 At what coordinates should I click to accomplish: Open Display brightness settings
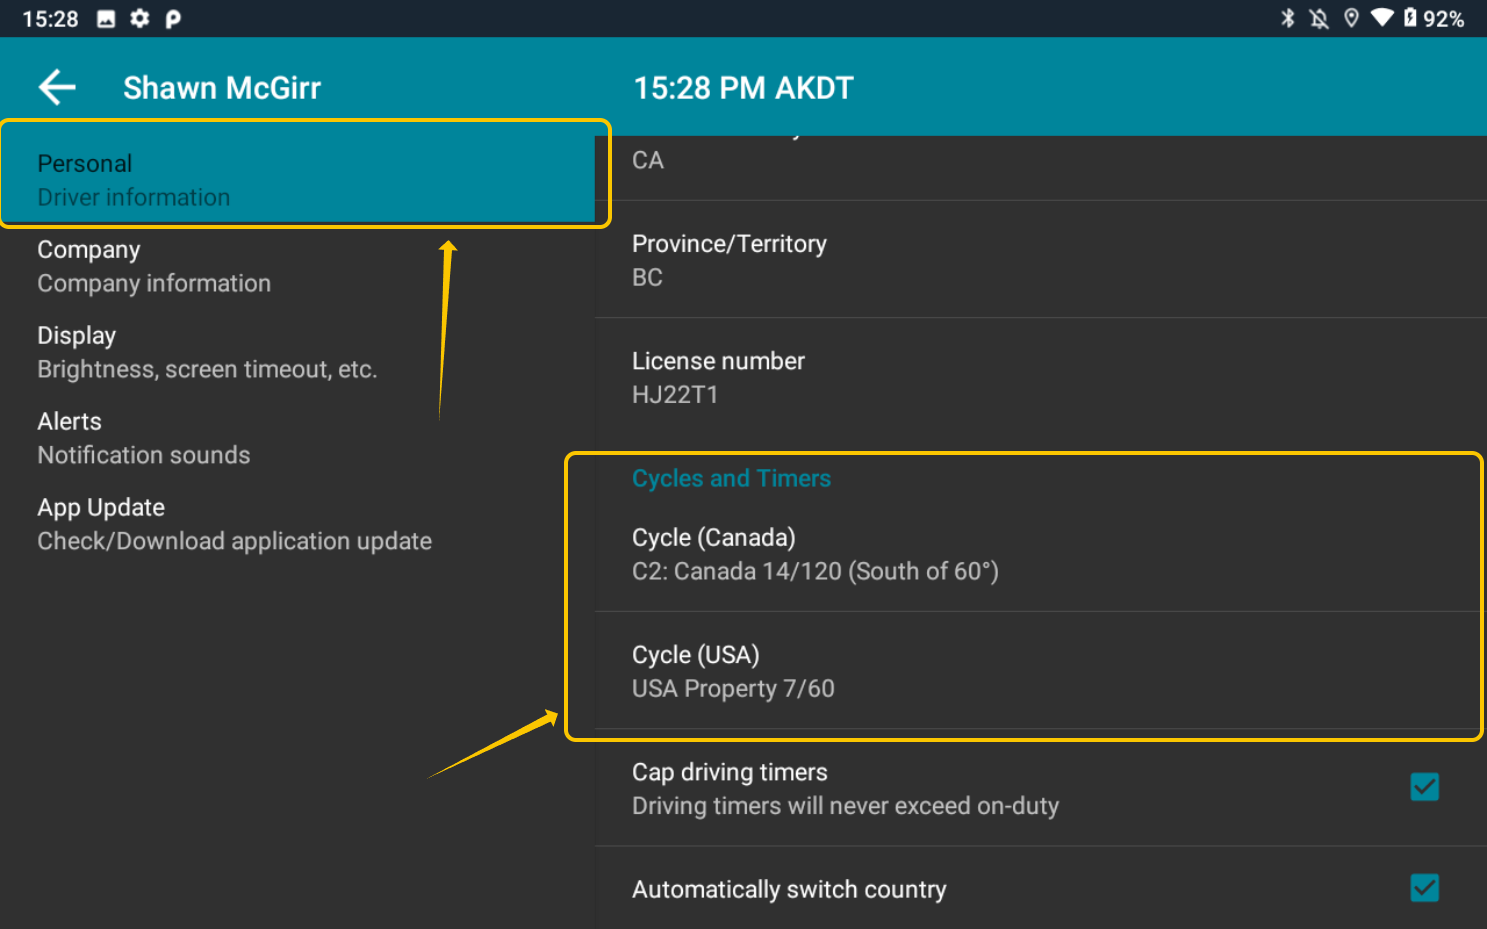coord(298,352)
